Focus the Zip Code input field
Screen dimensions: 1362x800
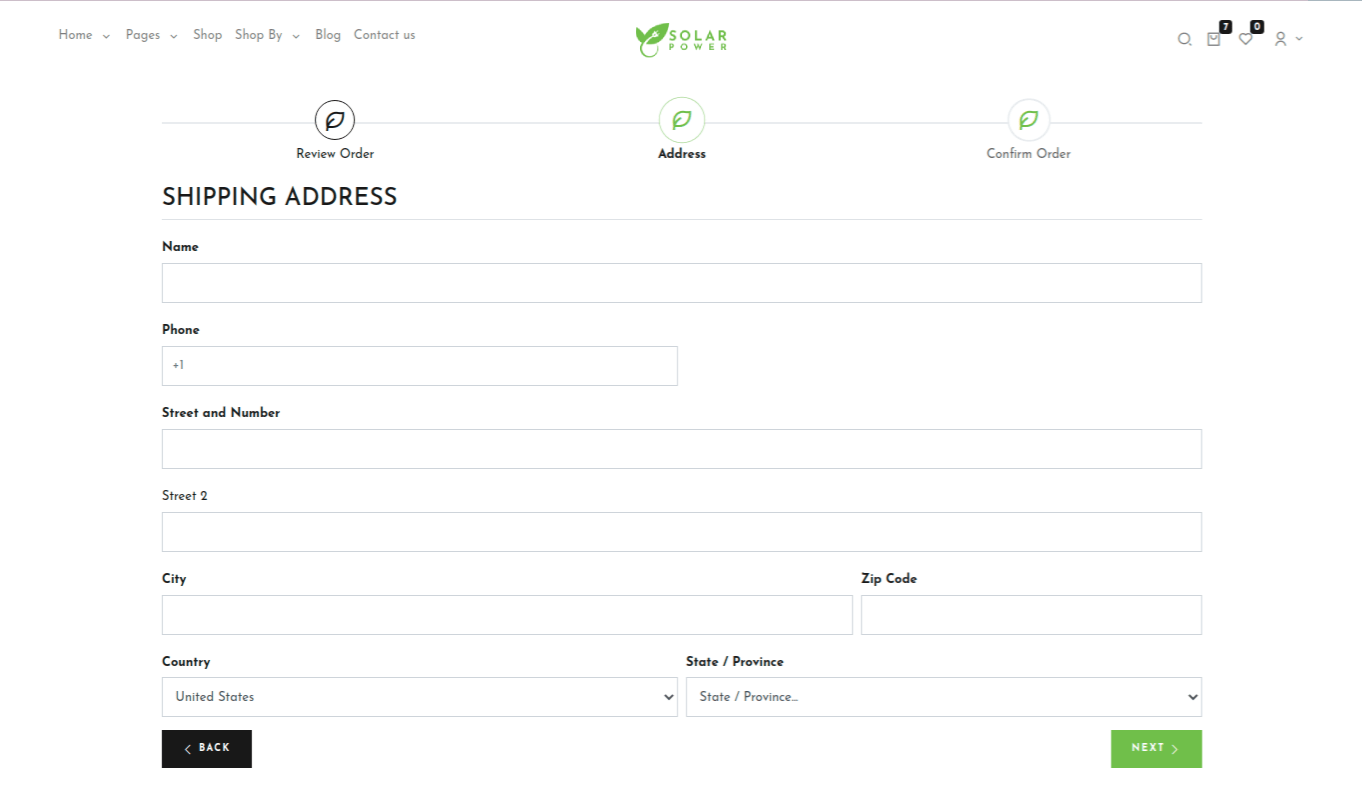1030,615
